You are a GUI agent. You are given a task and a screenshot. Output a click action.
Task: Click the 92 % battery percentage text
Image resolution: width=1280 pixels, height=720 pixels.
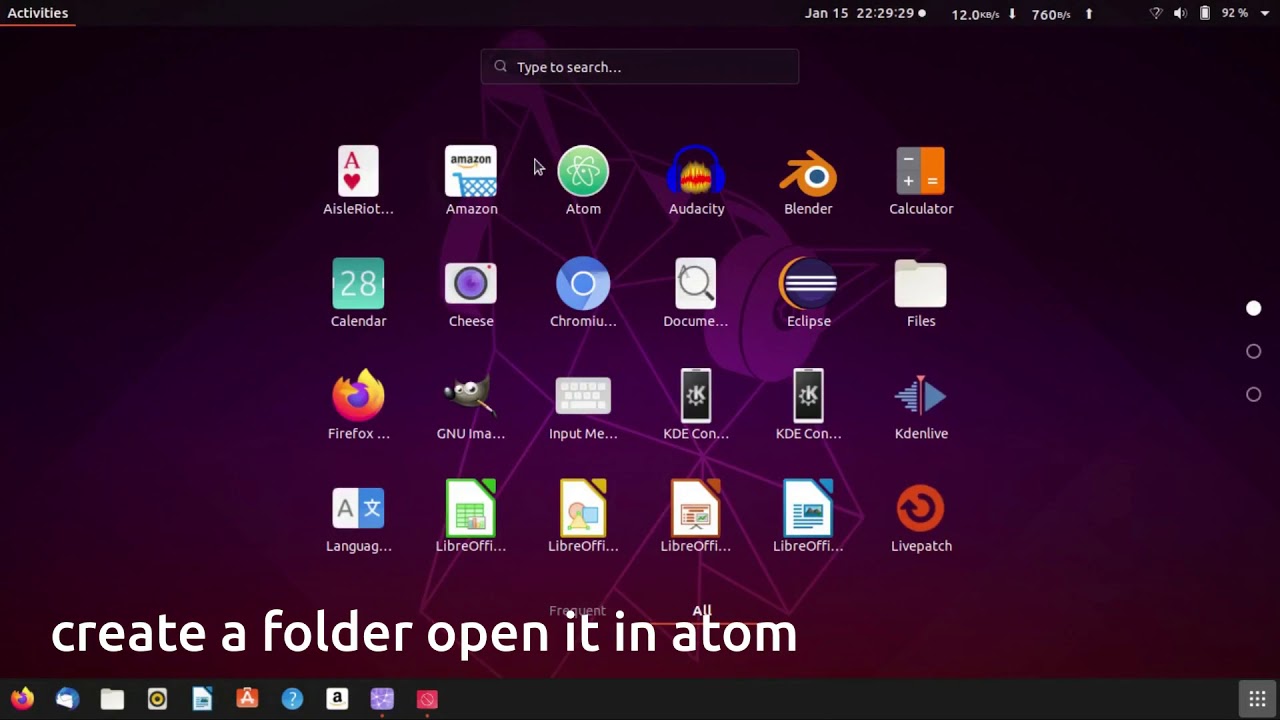(1234, 13)
